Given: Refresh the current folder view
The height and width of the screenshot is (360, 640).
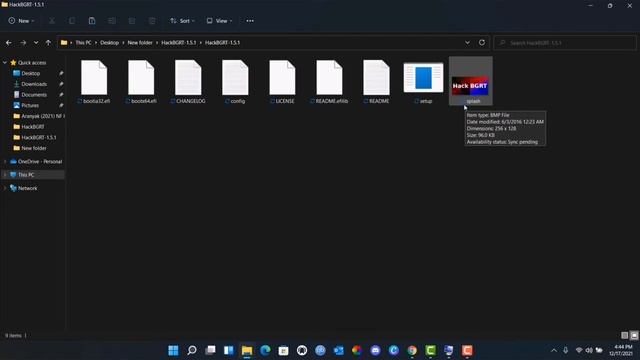Looking at the screenshot, I should click(482, 42).
